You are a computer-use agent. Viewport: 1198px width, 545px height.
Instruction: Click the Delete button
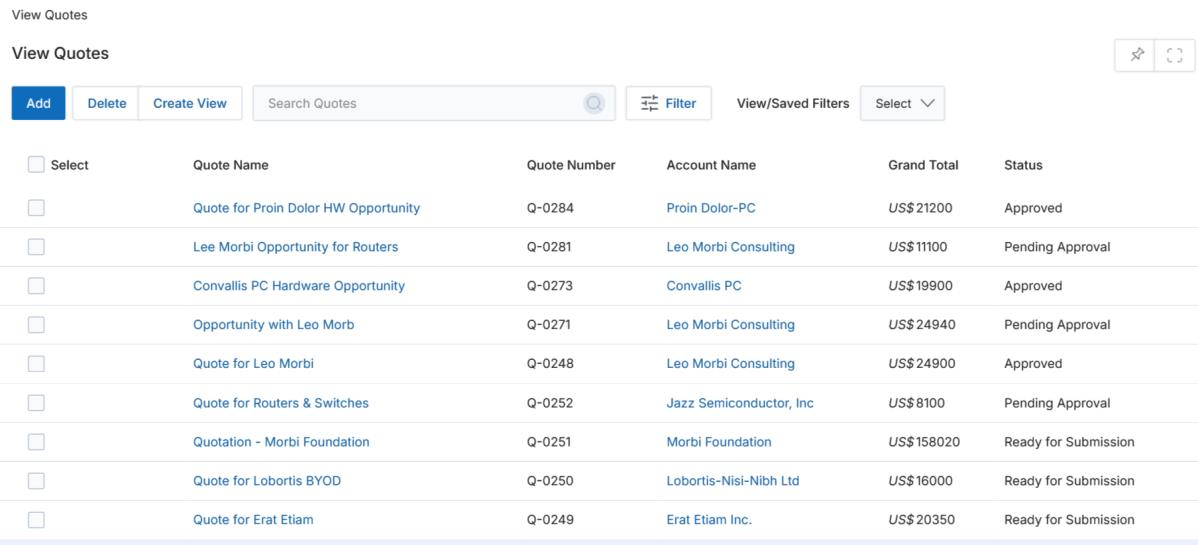tap(106, 103)
